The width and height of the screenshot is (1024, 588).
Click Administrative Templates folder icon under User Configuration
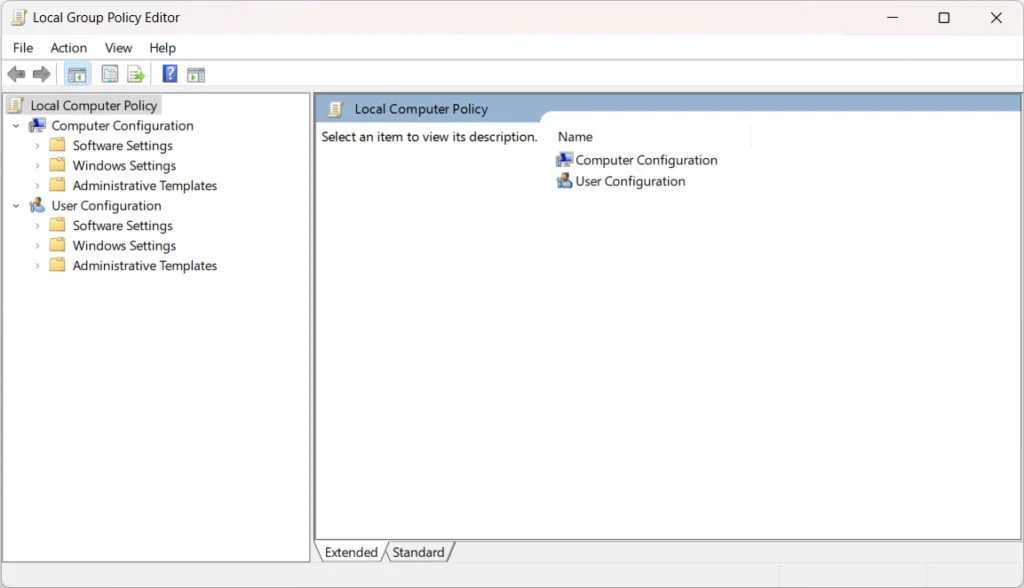[x=57, y=265]
